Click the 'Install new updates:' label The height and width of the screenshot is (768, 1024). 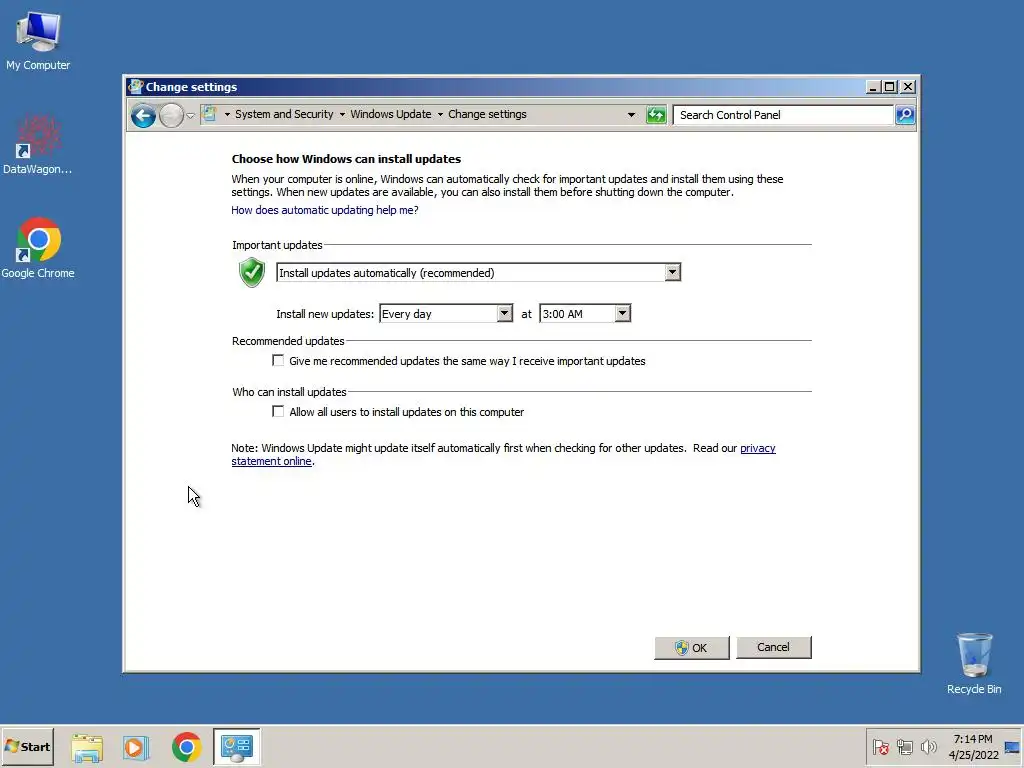click(325, 314)
